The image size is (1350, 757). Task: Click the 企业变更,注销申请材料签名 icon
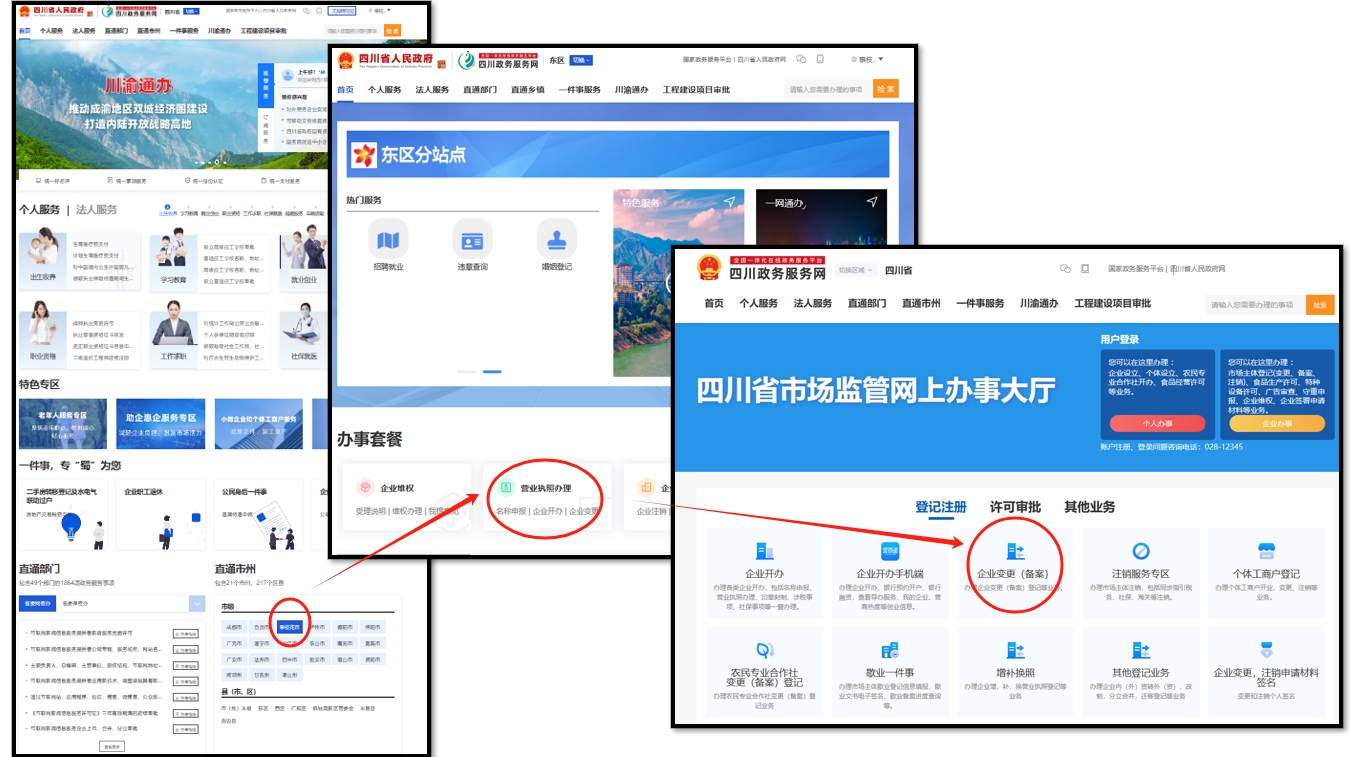(1266, 650)
